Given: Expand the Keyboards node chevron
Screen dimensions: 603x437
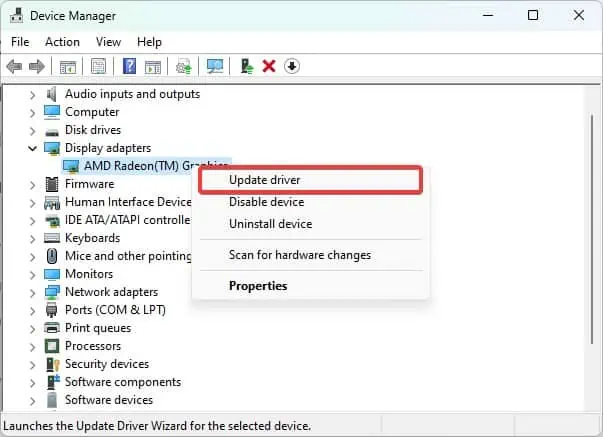Looking at the screenshot, I should [x=32, y=239].
